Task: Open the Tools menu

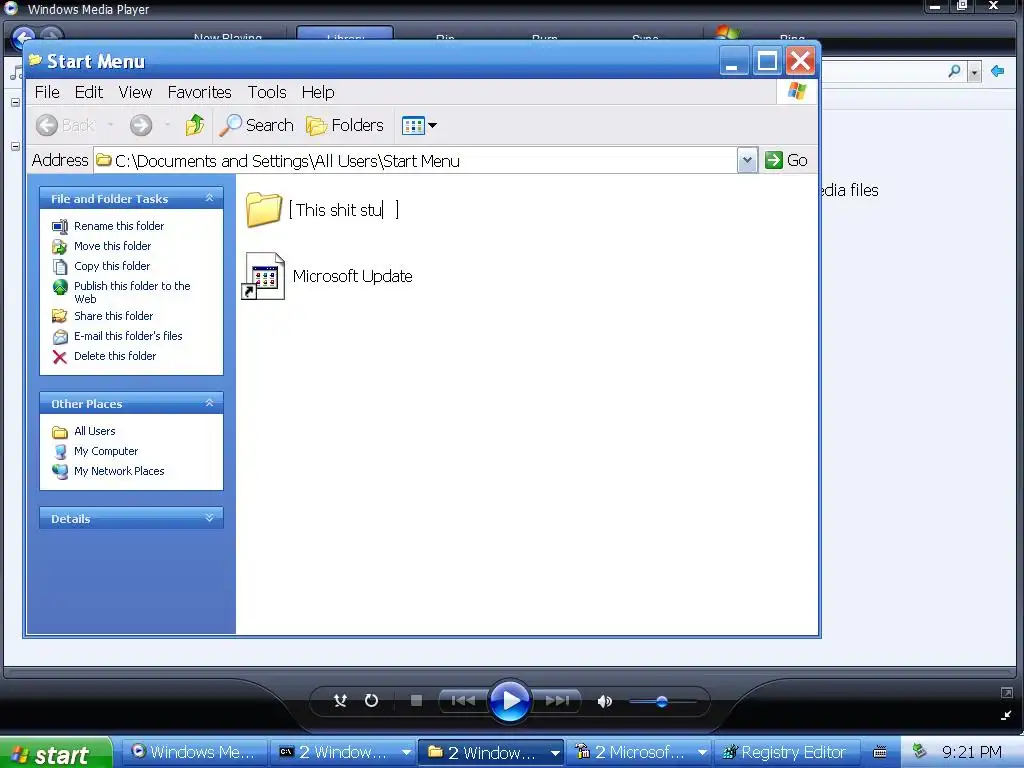Action: point(266,92)
